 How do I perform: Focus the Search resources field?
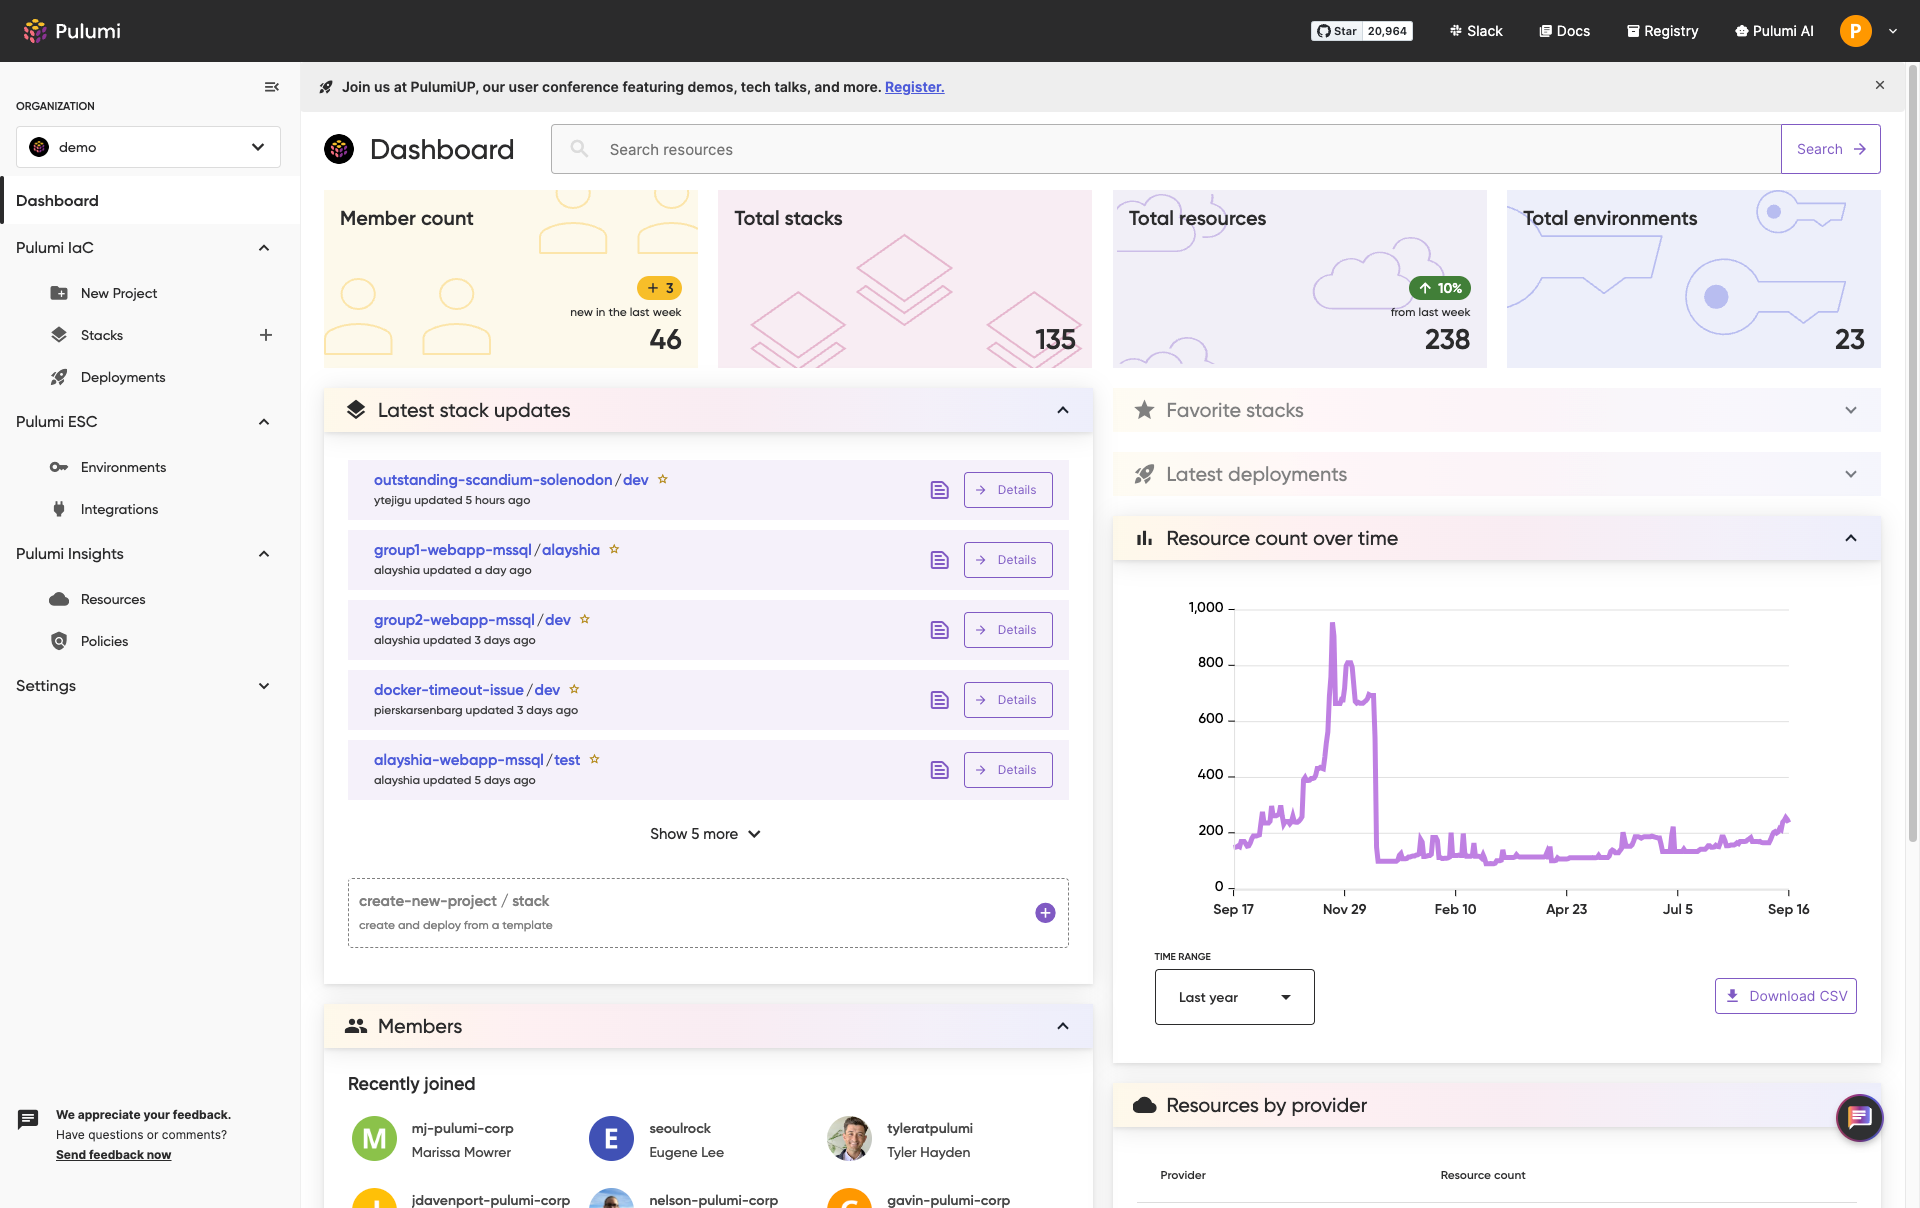tap(1166, 149)
